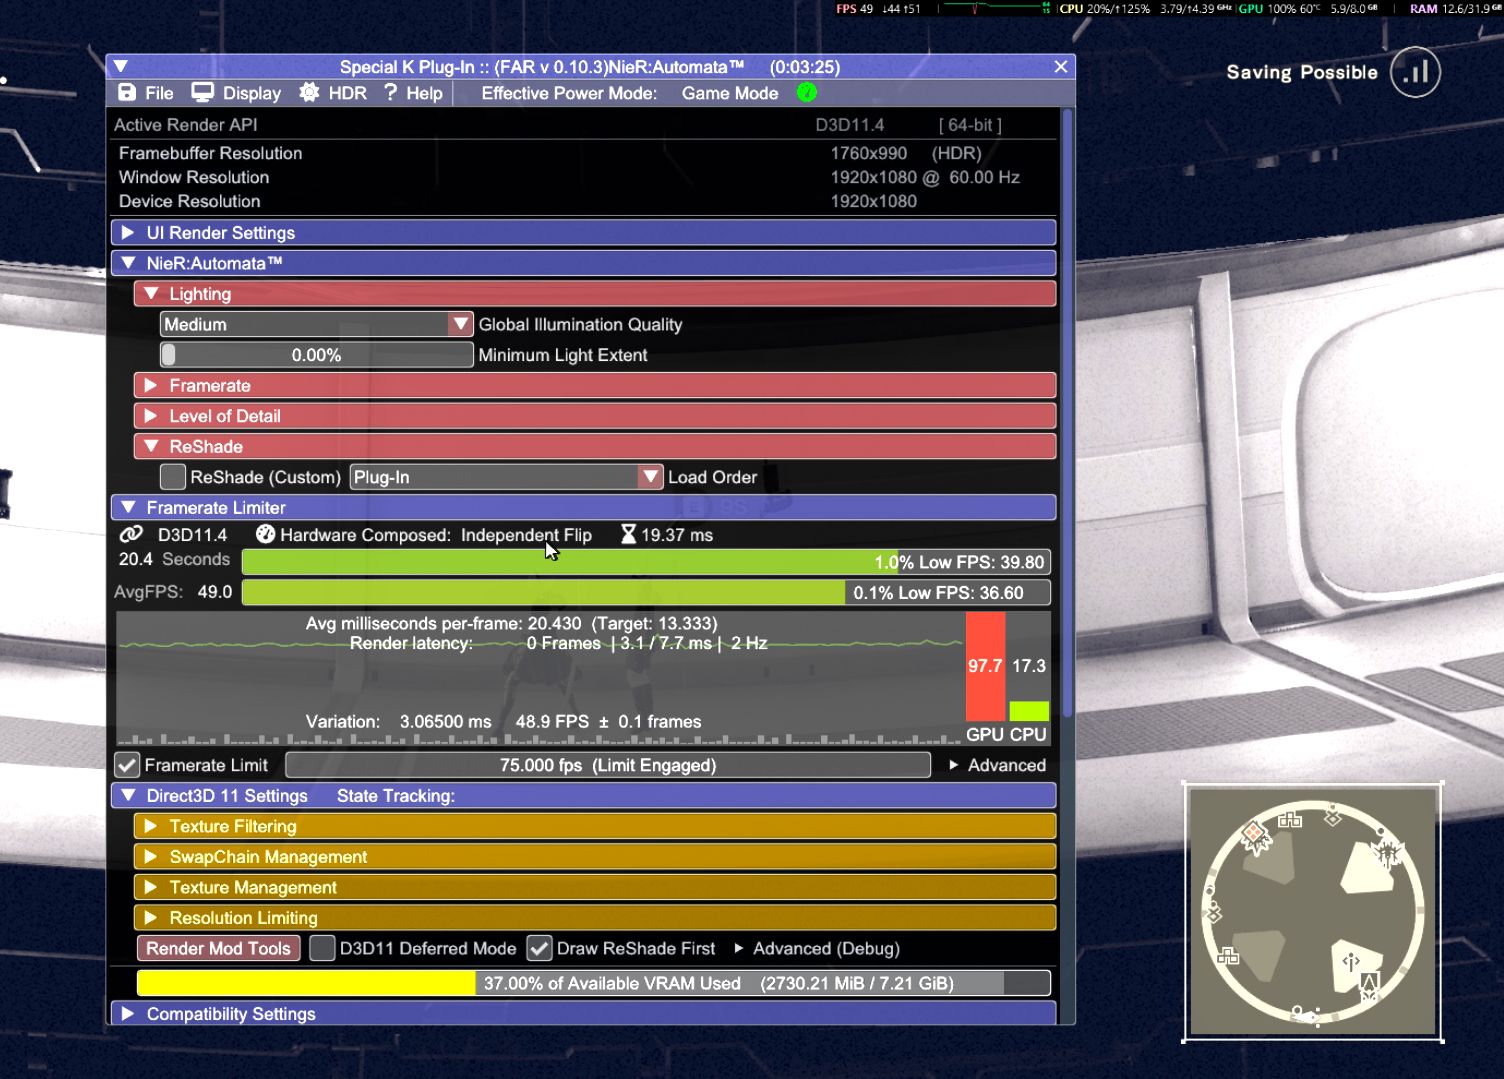Expand Compatibility Settings section
This screenshot has width=1504, height=1079.
tap(583, 1013)
